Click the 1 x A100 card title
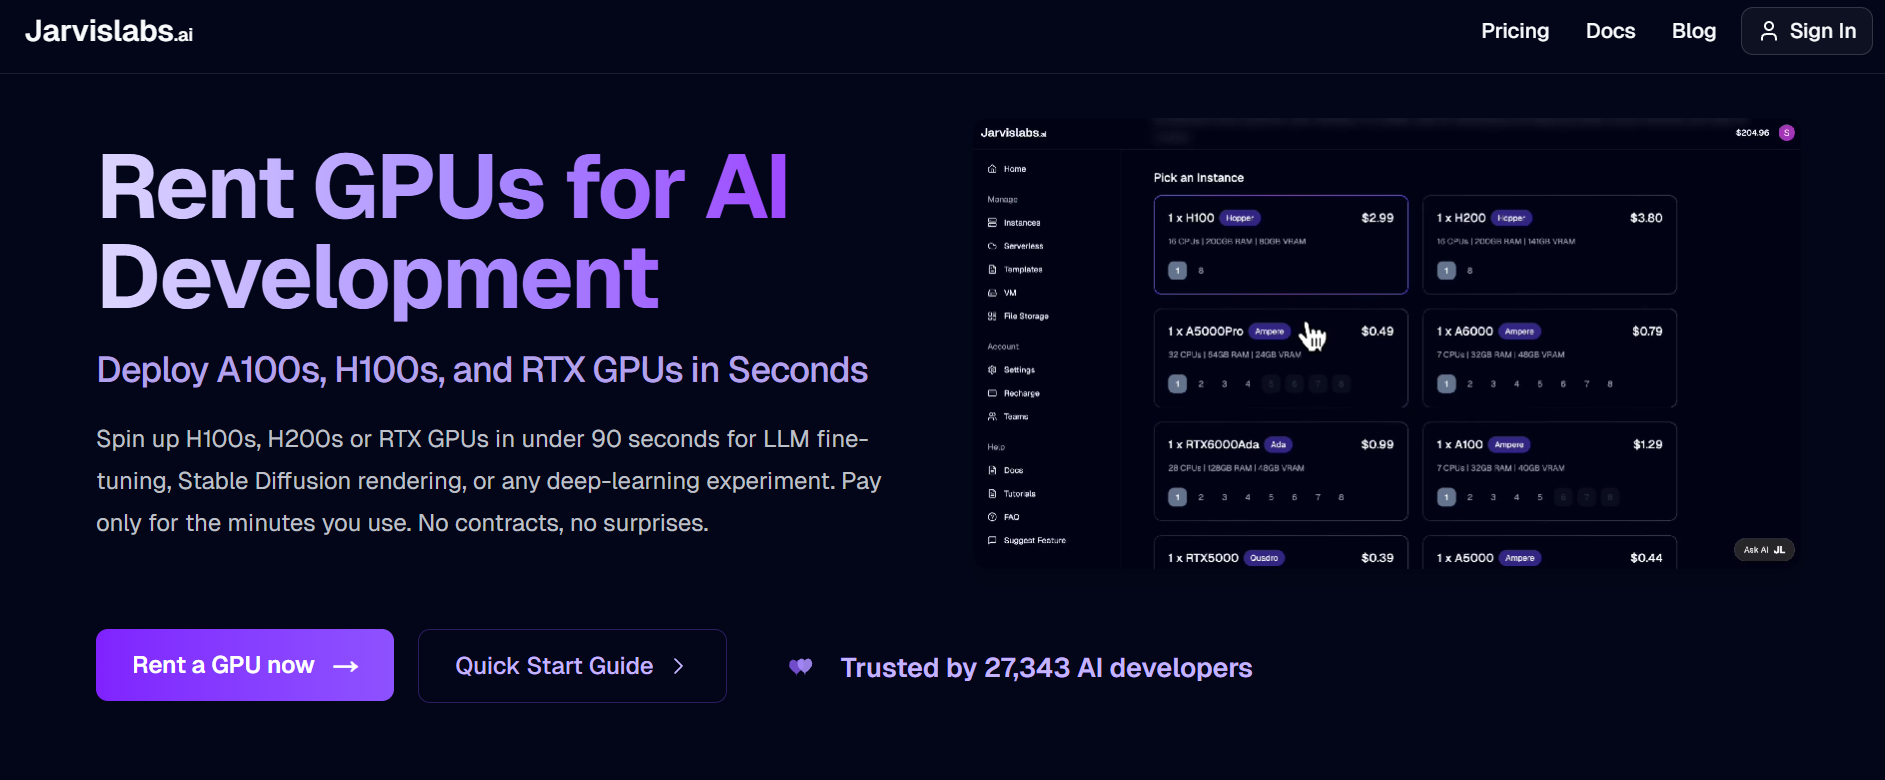The image size is (1885, 780). pos(1460,445)
